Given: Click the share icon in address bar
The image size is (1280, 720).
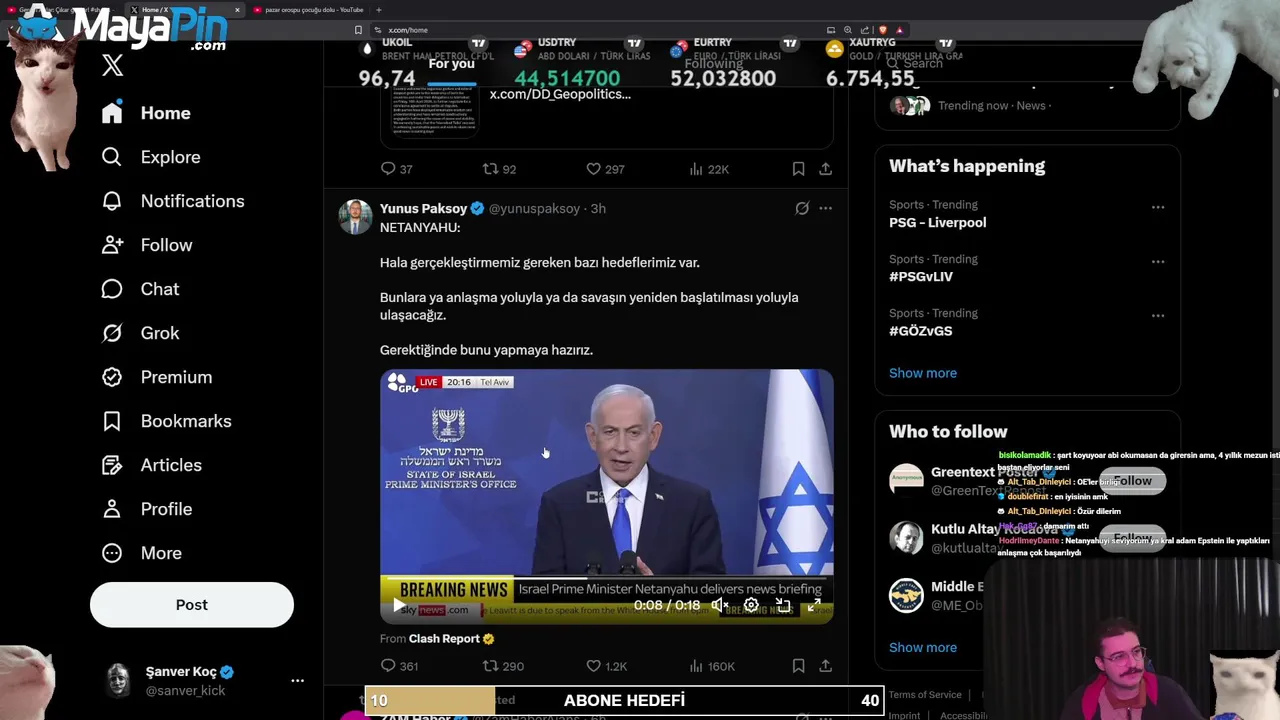Looking at the screenshot, I should 865,30.
